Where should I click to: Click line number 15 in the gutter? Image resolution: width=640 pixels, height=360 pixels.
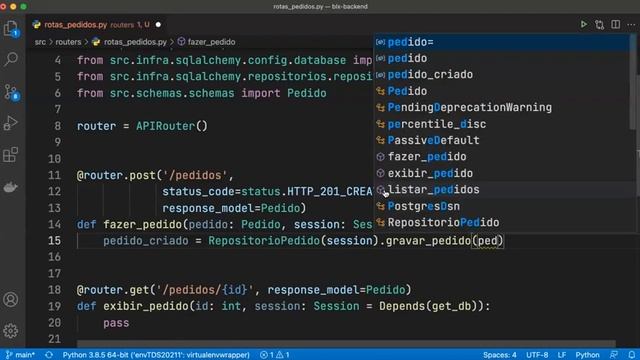(x=54, y=241)
